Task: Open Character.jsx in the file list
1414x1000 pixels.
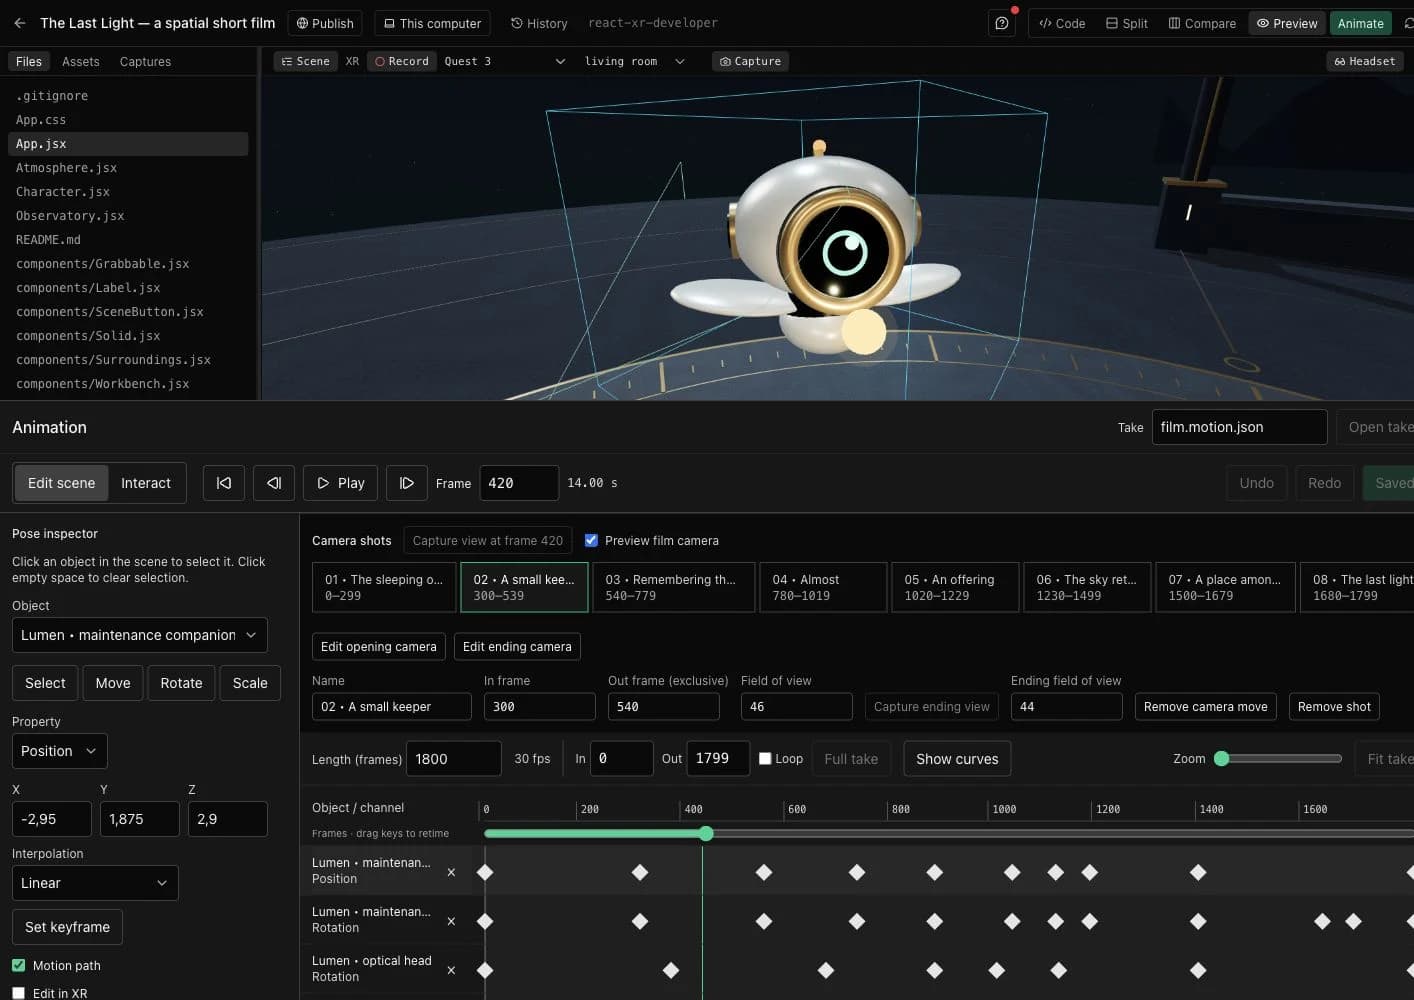Action: coord(128,192)
